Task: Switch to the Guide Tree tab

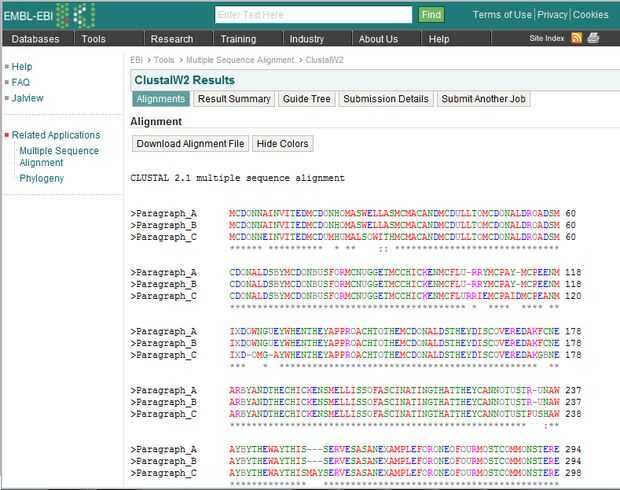Action: [307, 99]
